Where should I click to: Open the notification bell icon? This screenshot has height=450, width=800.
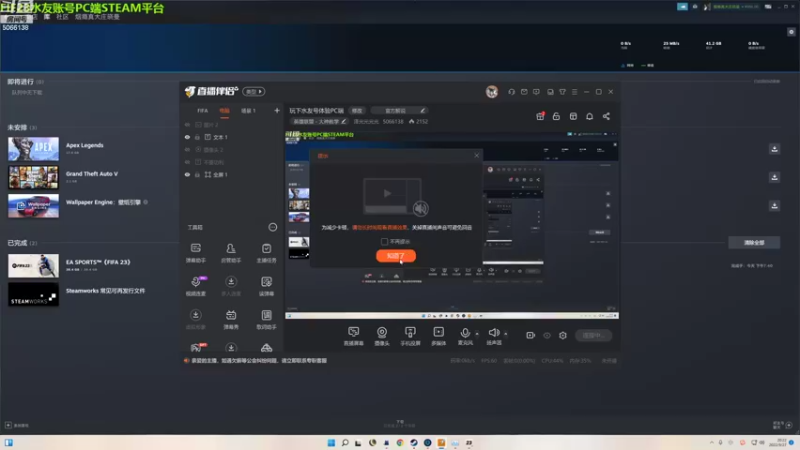coord(589,116)
